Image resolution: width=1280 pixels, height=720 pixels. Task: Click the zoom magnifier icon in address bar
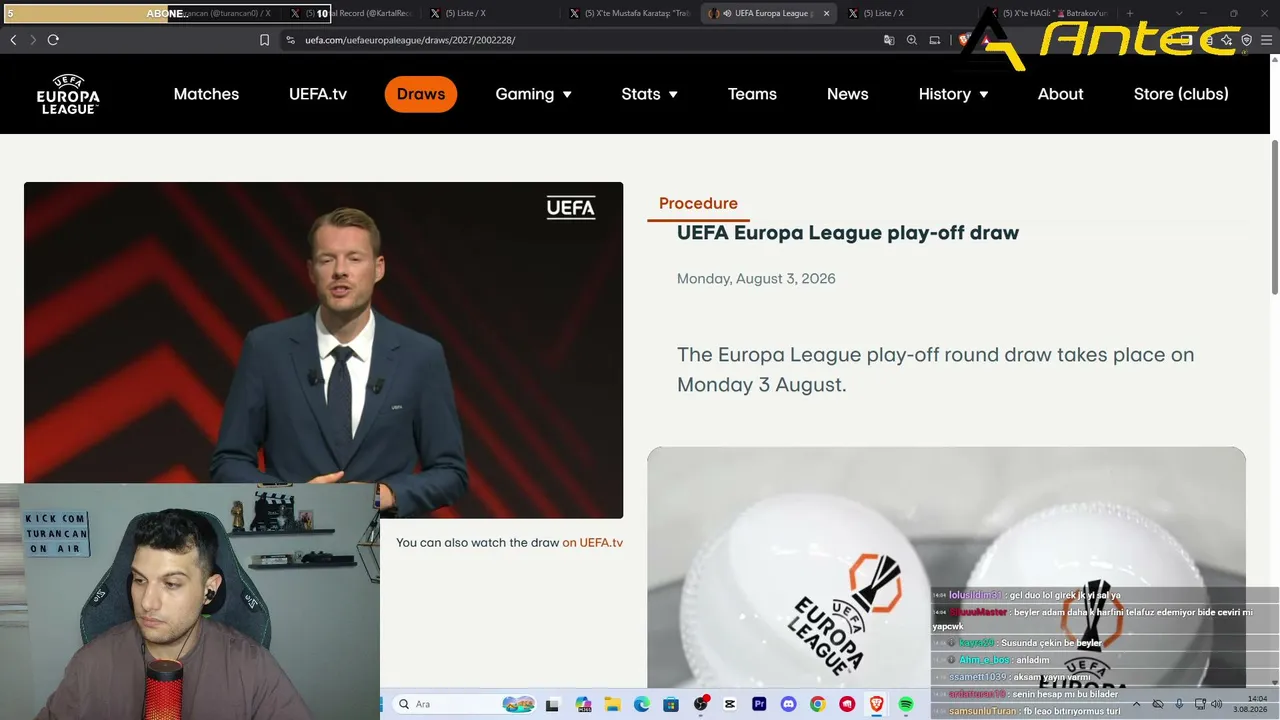pos(912,40)
